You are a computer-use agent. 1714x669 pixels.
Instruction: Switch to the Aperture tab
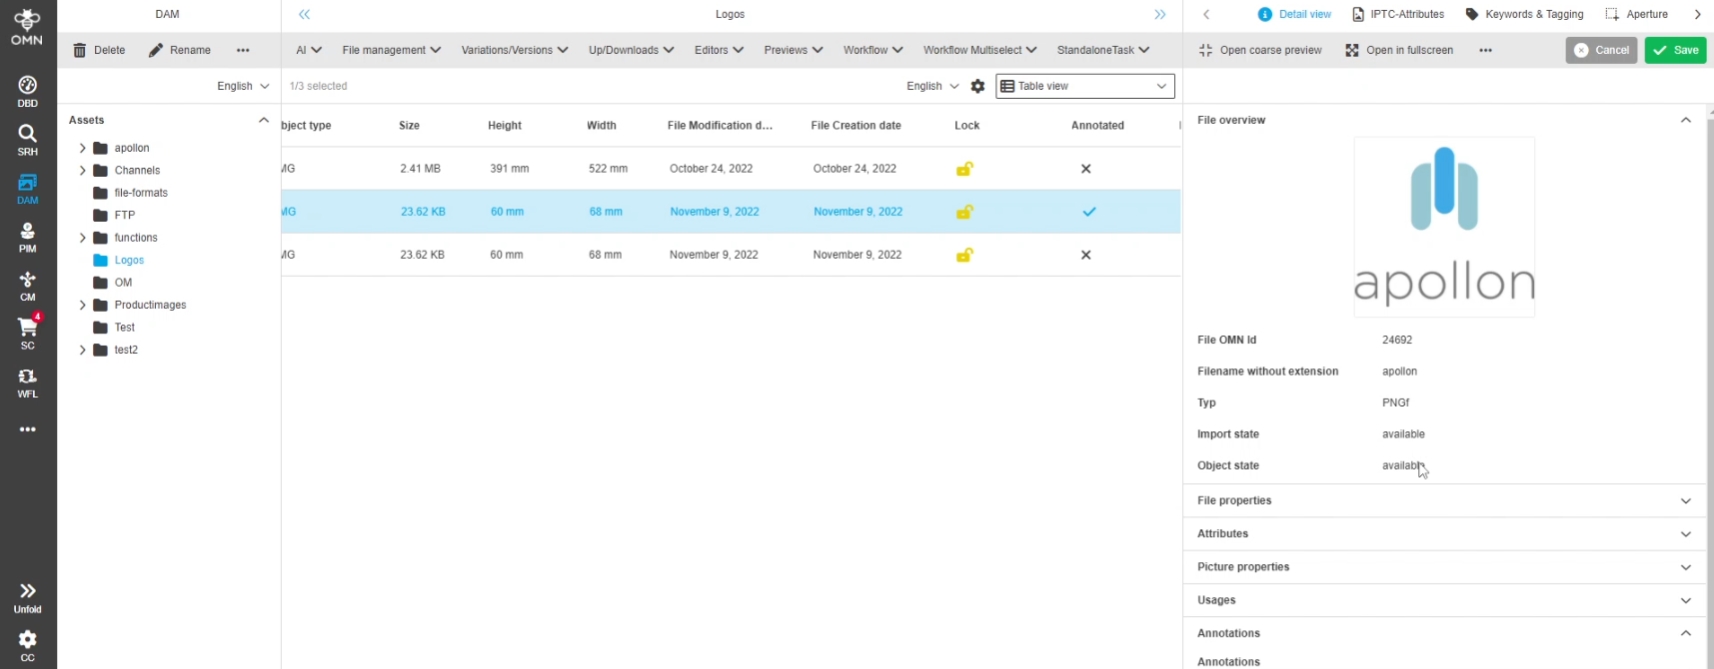pyautogui.click(x=1636, y=14)
